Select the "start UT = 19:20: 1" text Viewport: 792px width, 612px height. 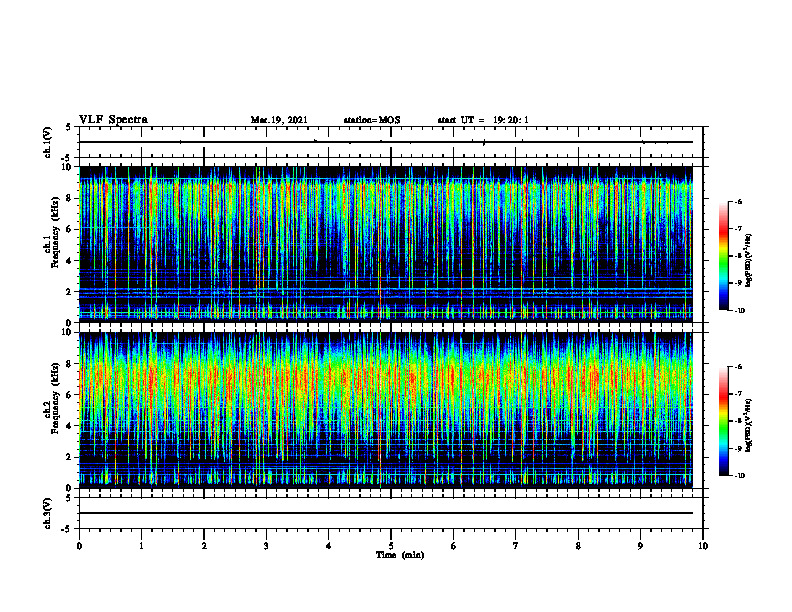click(x=483, y=120)
